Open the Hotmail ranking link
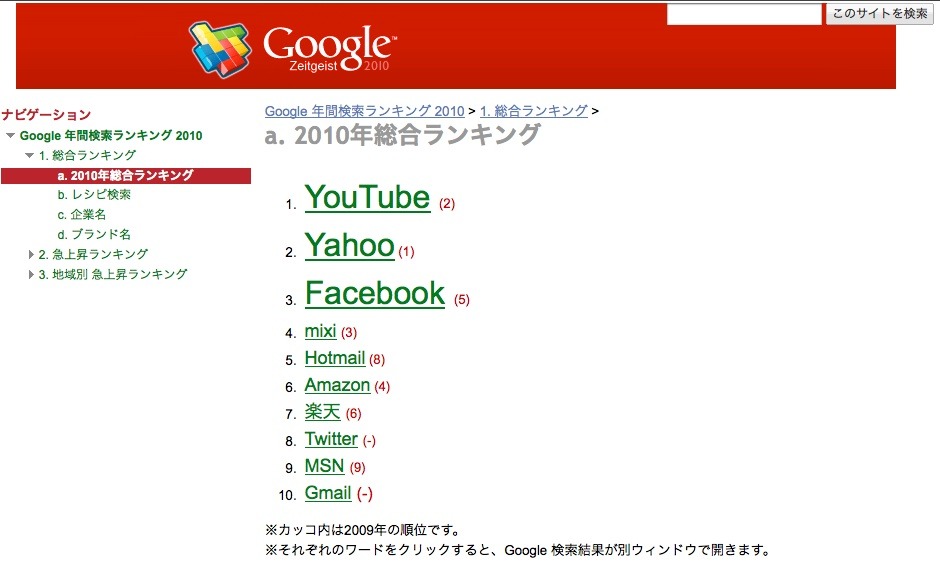Image resolution: width=940 pixels, height=568 pixels. point(335,358)
